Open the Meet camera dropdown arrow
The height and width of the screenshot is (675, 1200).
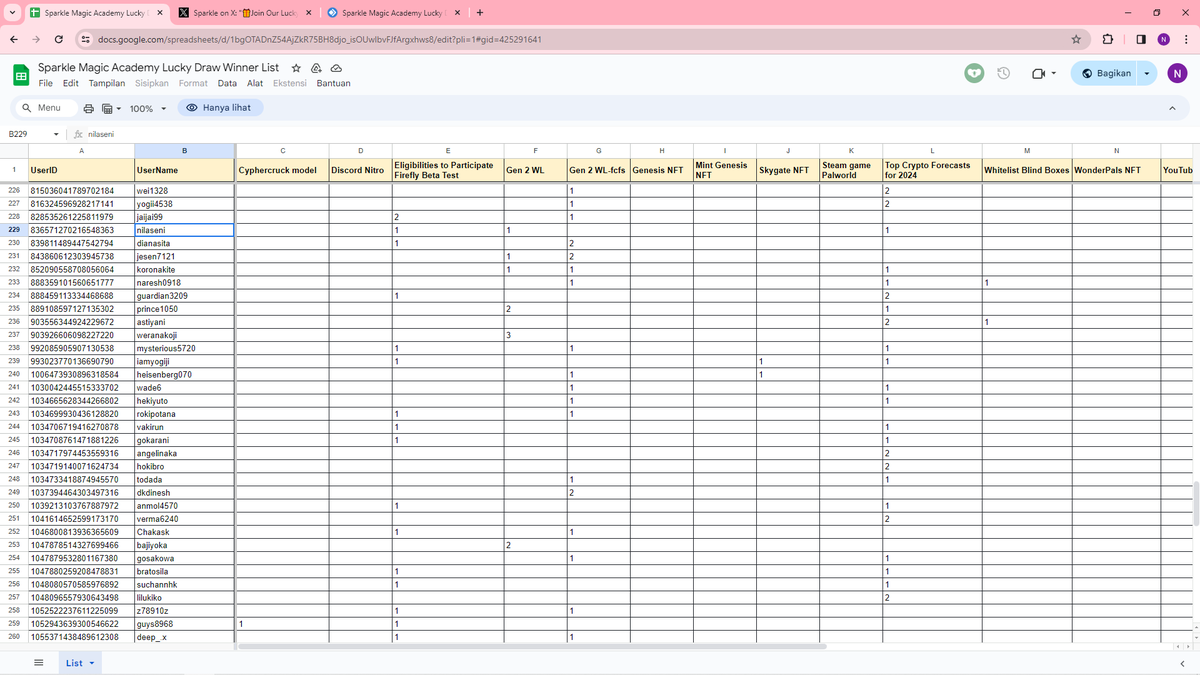point(1053,74)
